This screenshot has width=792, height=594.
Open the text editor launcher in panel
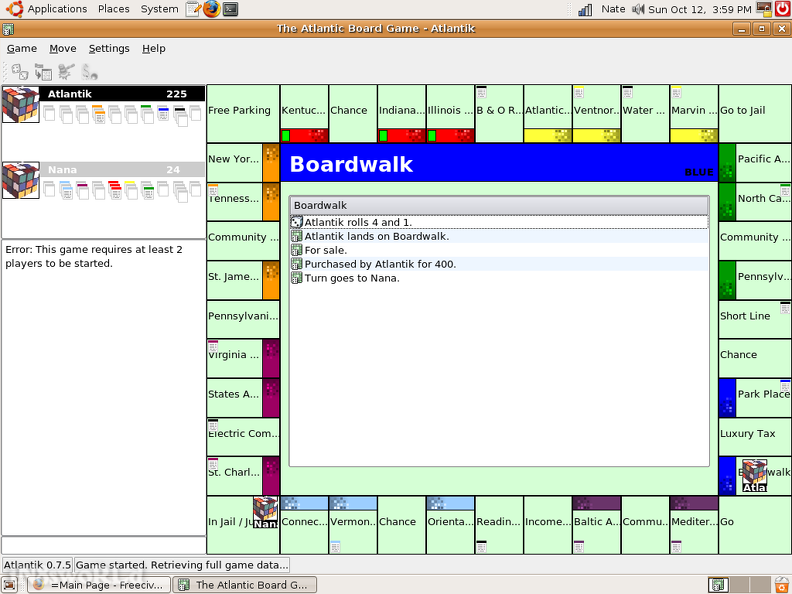[193, 9]
